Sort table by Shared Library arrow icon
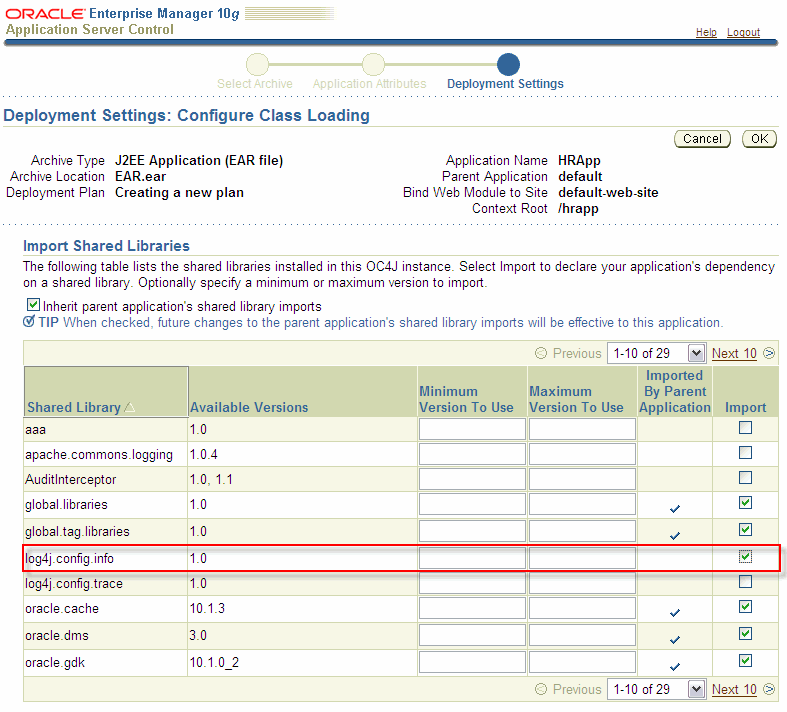787x712 pixels. point(129,407)
